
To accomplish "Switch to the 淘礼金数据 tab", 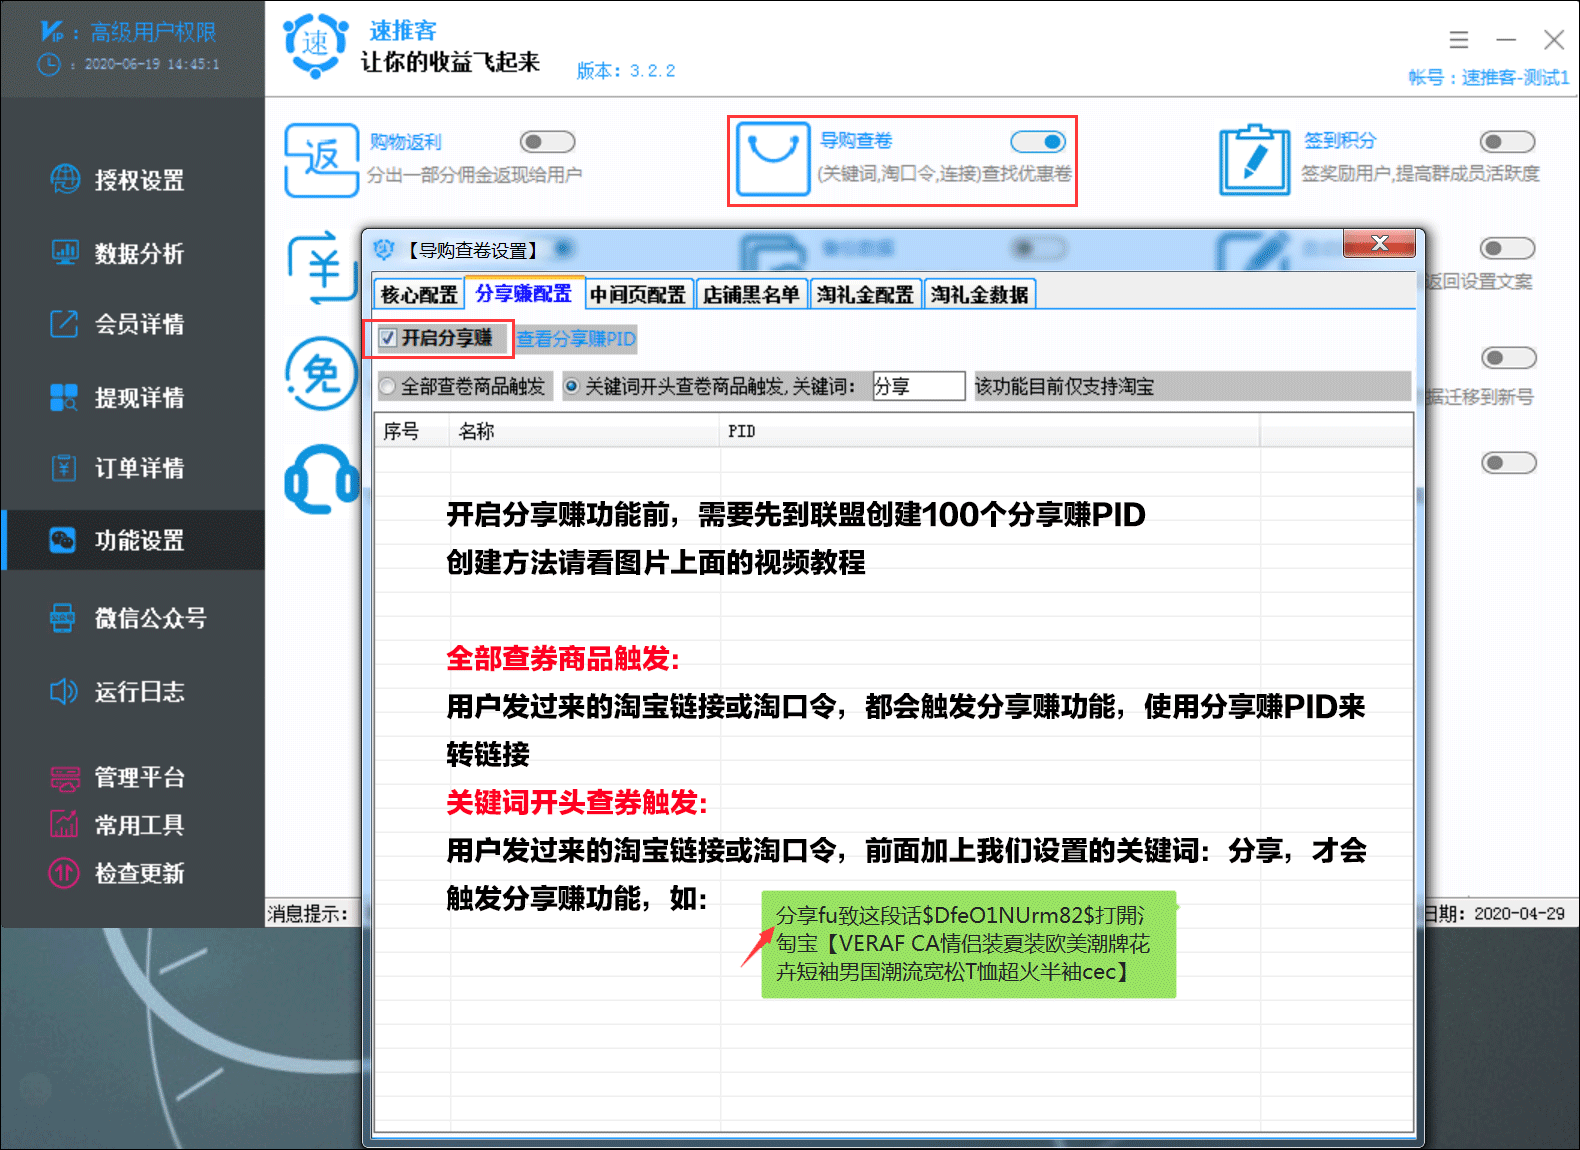I will click(x=979, y=294).
